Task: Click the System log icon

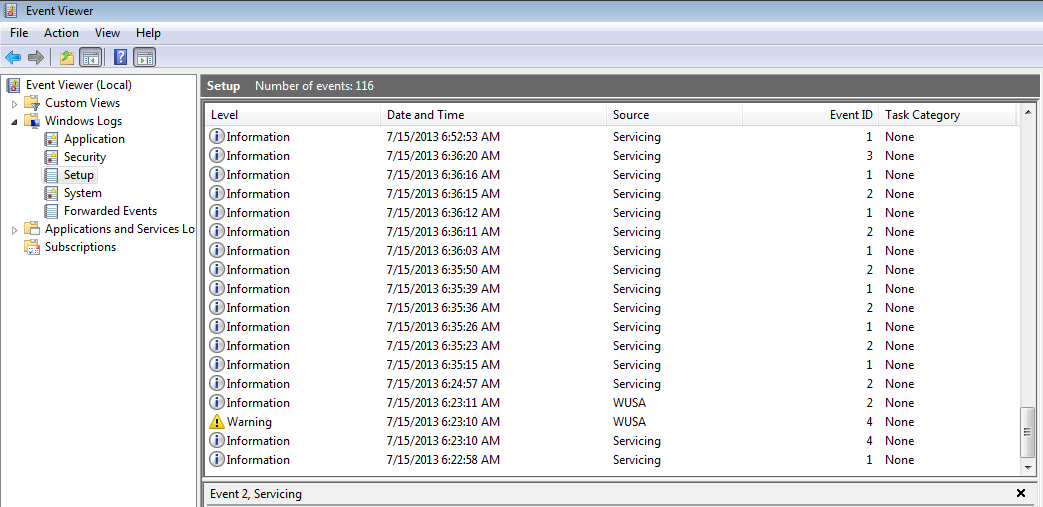Action: [x=51, y=193]
